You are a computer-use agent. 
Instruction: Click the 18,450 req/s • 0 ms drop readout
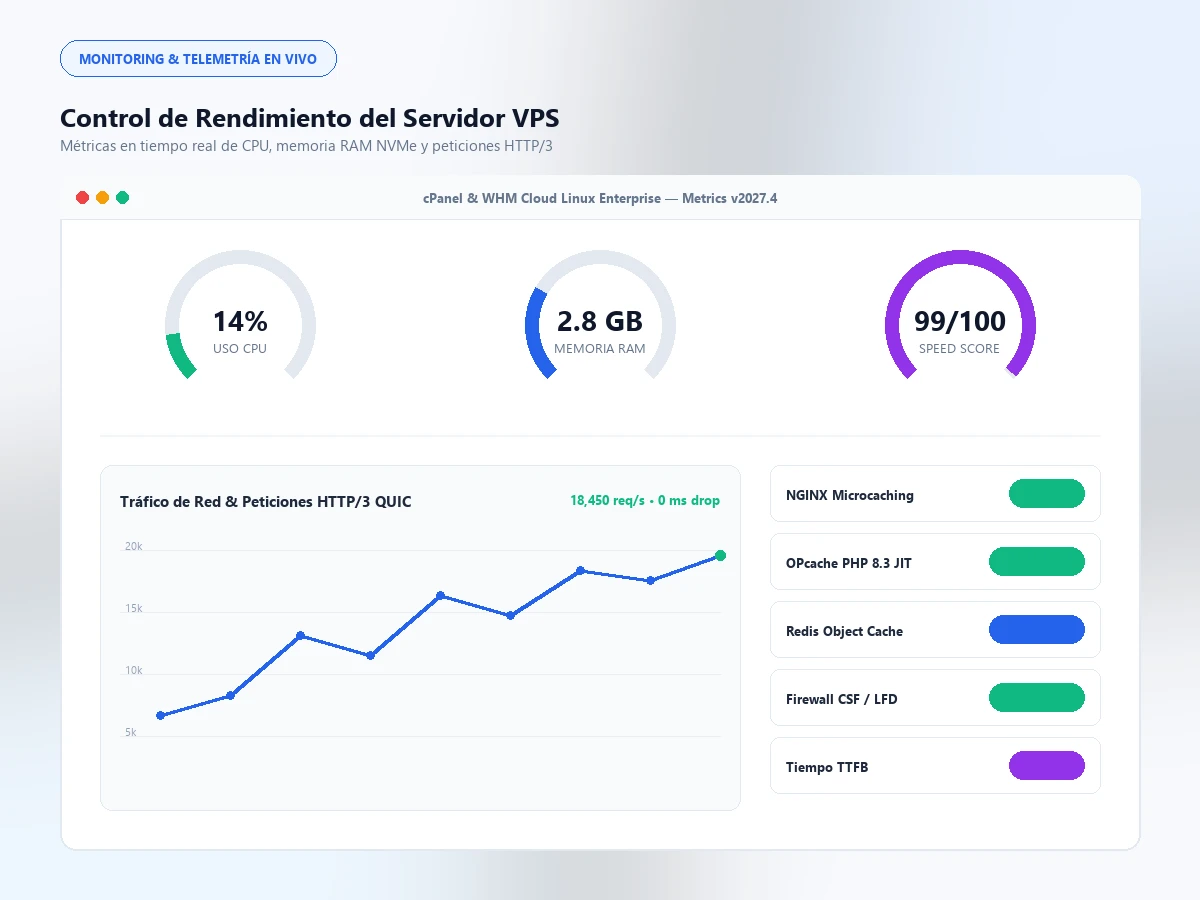coord(645,501)
